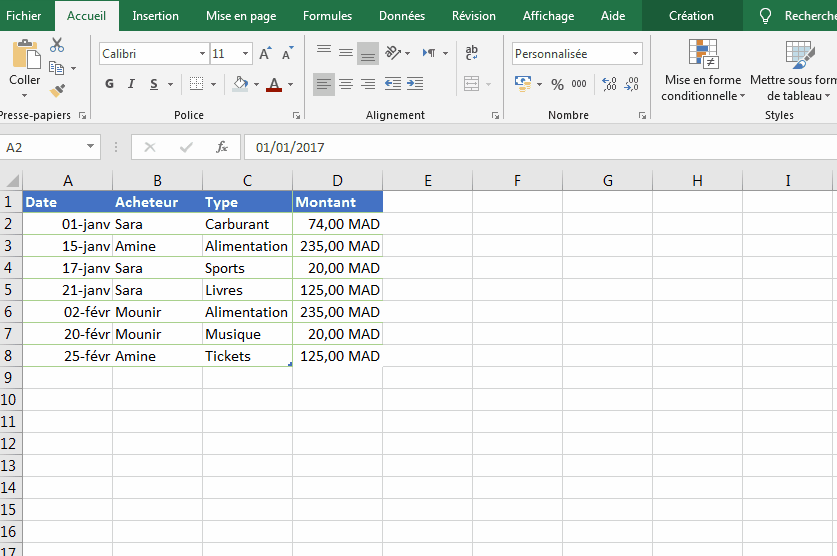Align text to the bottom
This screenshot has width=837, height=556.
pos(368,53)
